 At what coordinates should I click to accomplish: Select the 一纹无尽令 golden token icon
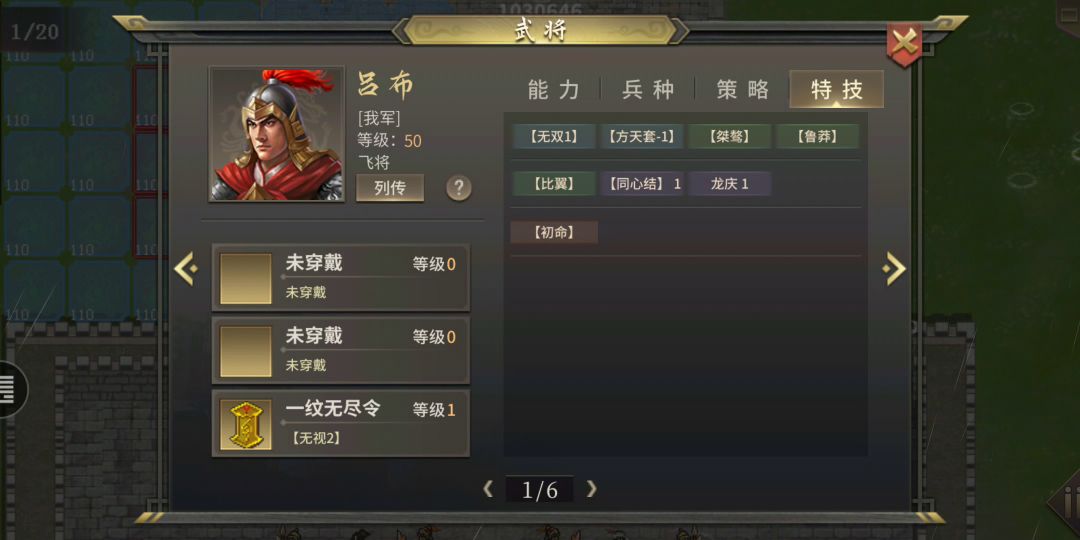pos(246,424)
